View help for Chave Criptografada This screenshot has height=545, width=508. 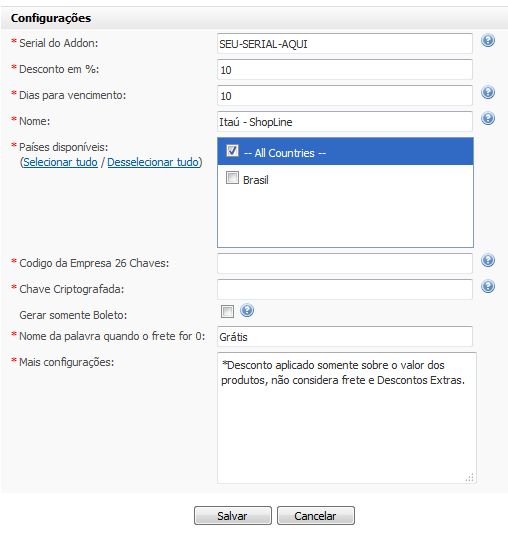(x=488, y=286)
